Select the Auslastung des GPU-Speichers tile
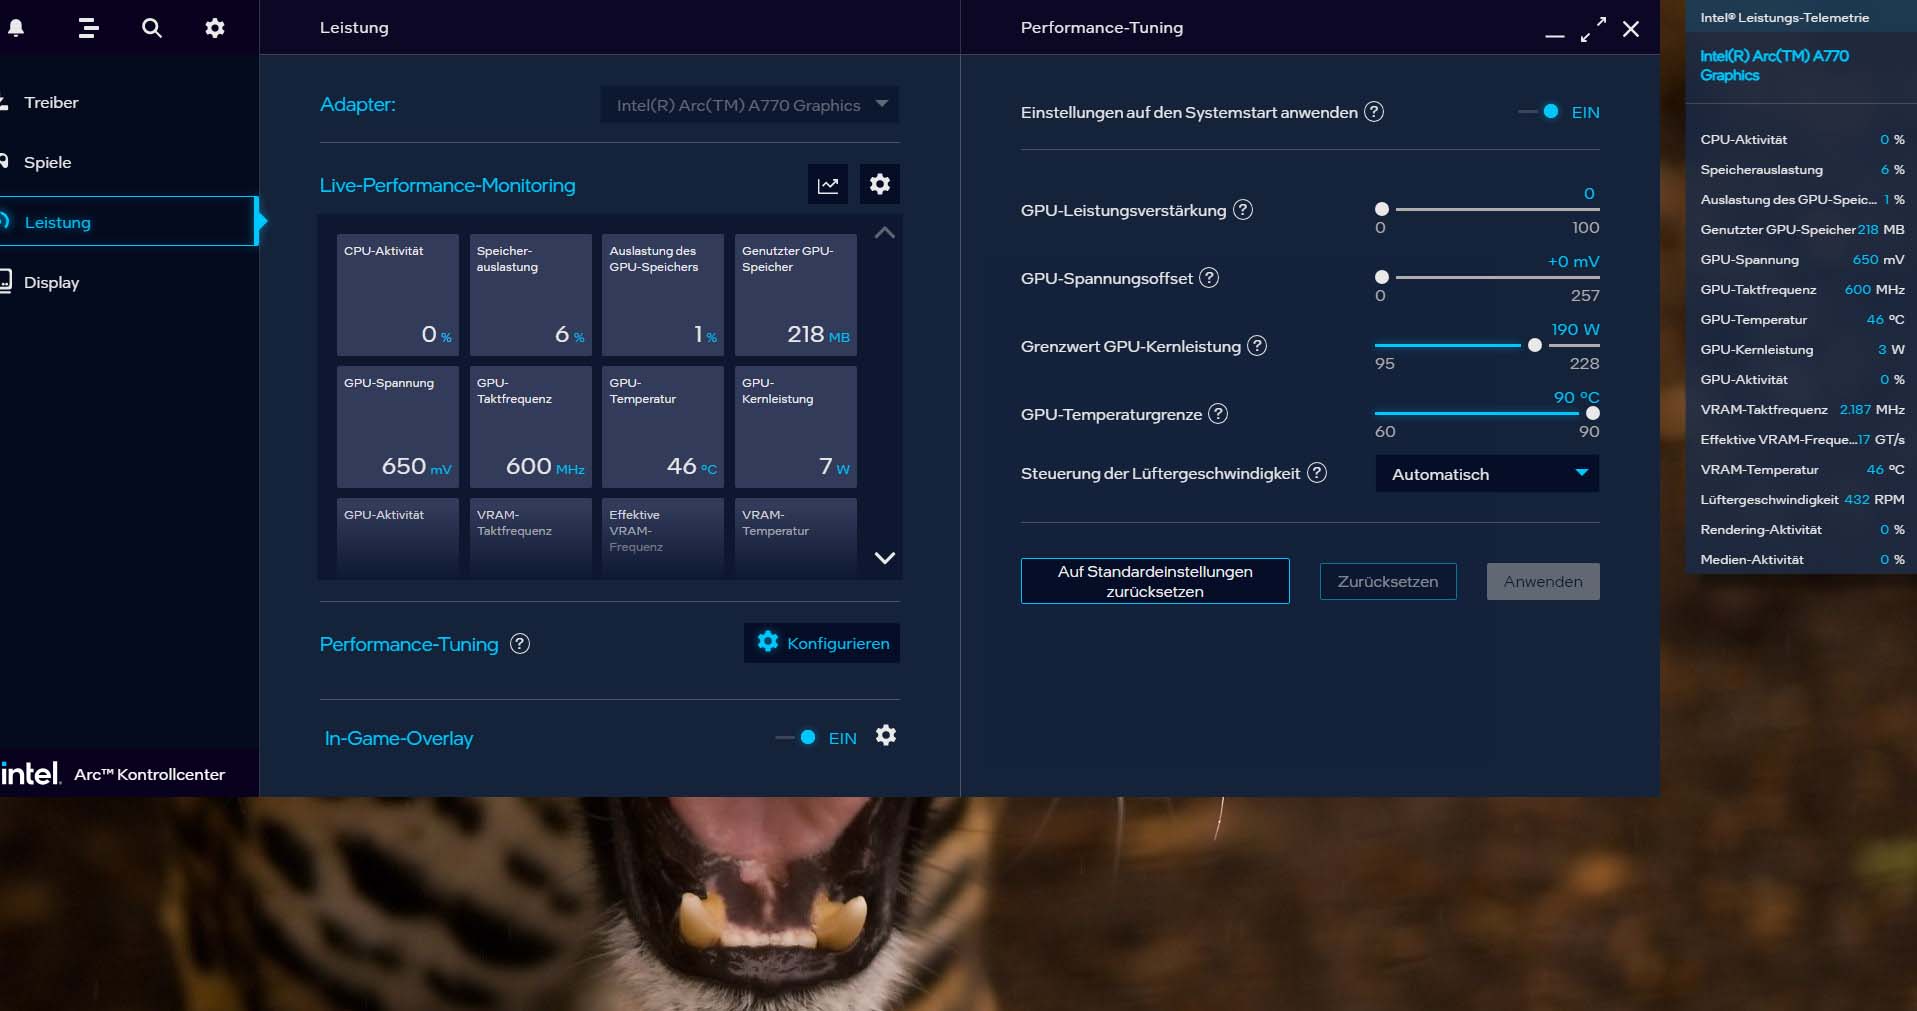The image size is (1917, 1011). 663,295
